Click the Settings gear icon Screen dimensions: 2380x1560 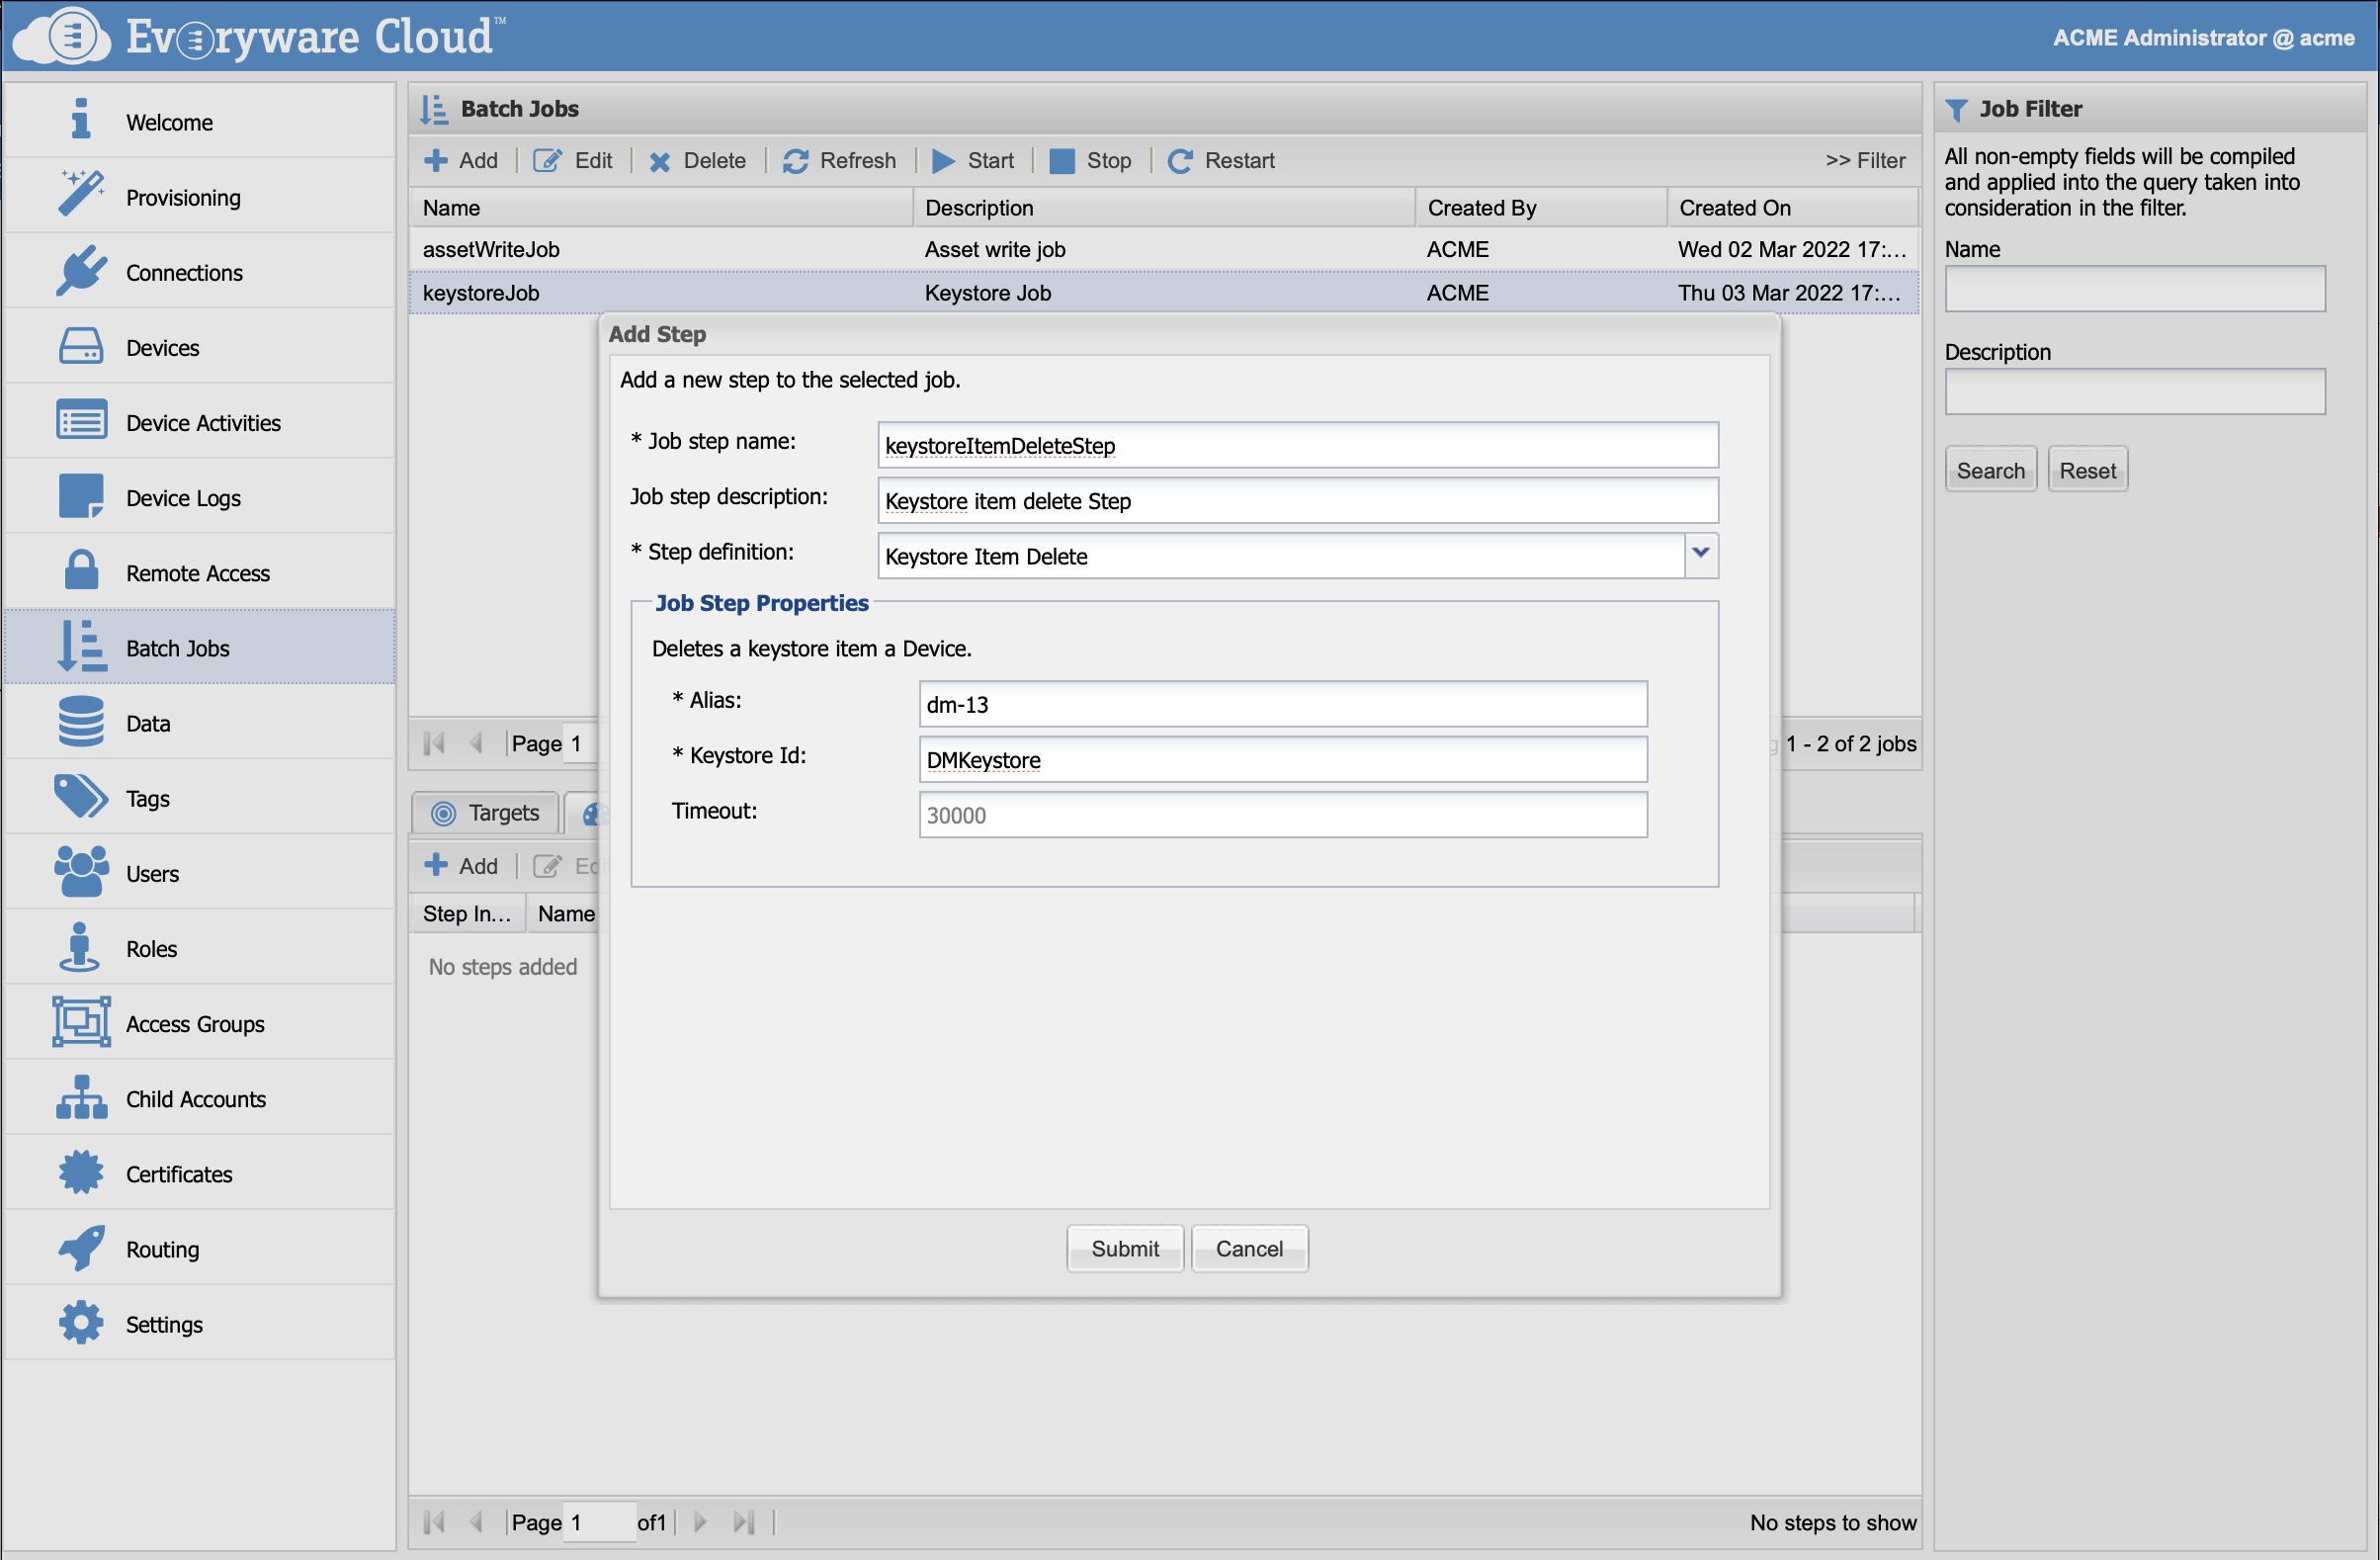[81, 1322]
